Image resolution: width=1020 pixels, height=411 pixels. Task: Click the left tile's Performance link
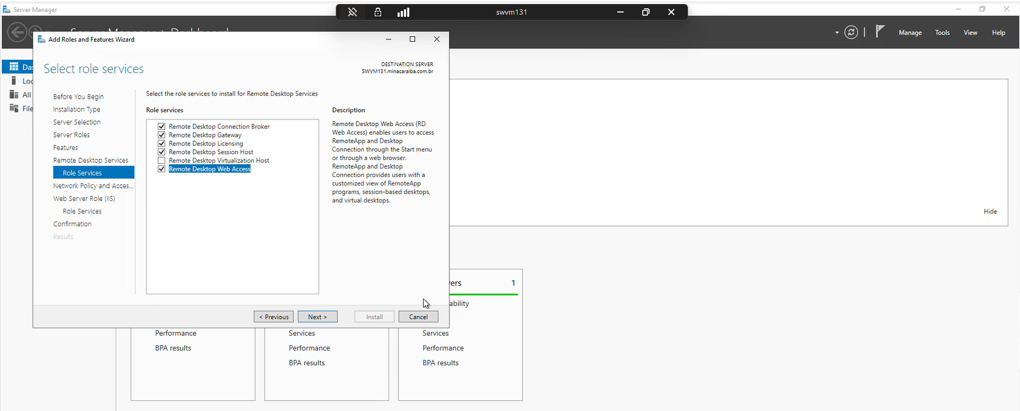pyautogui.click(x=176, y=333)
